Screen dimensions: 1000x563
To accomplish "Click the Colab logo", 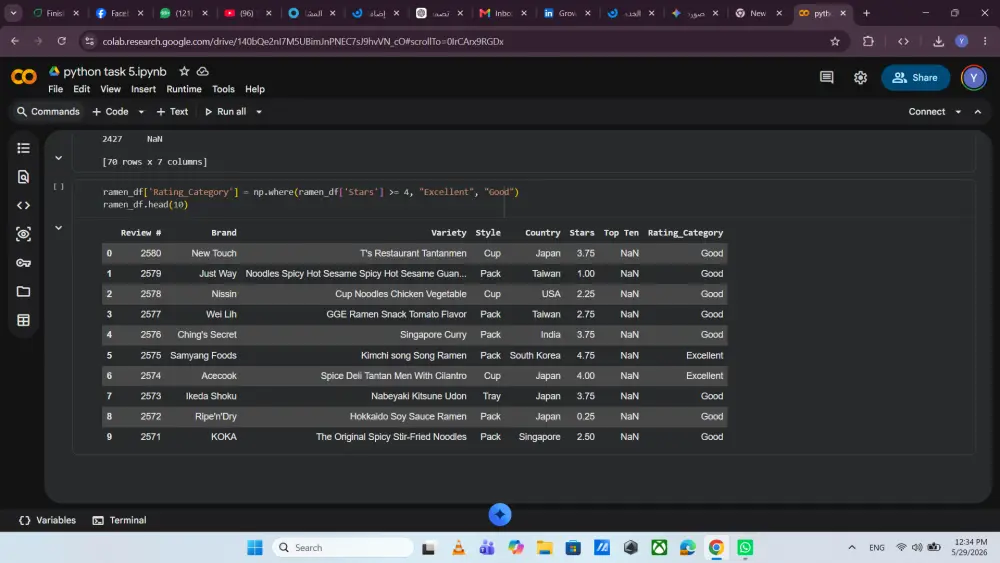I will 24,77.
